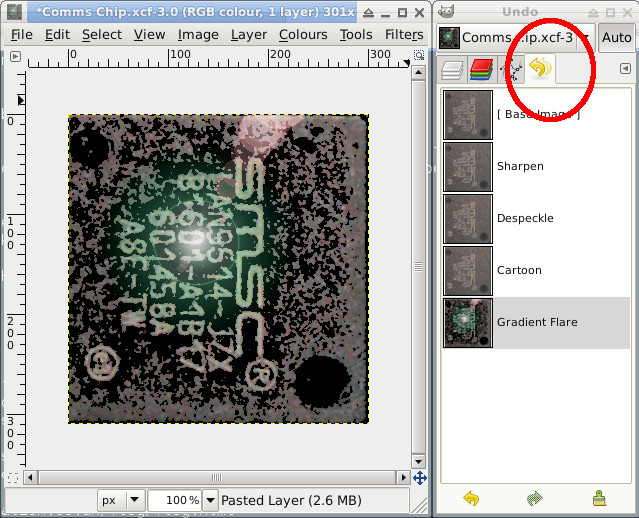
Task: Switch to the Channels tab icon
Action: point(481,69)
